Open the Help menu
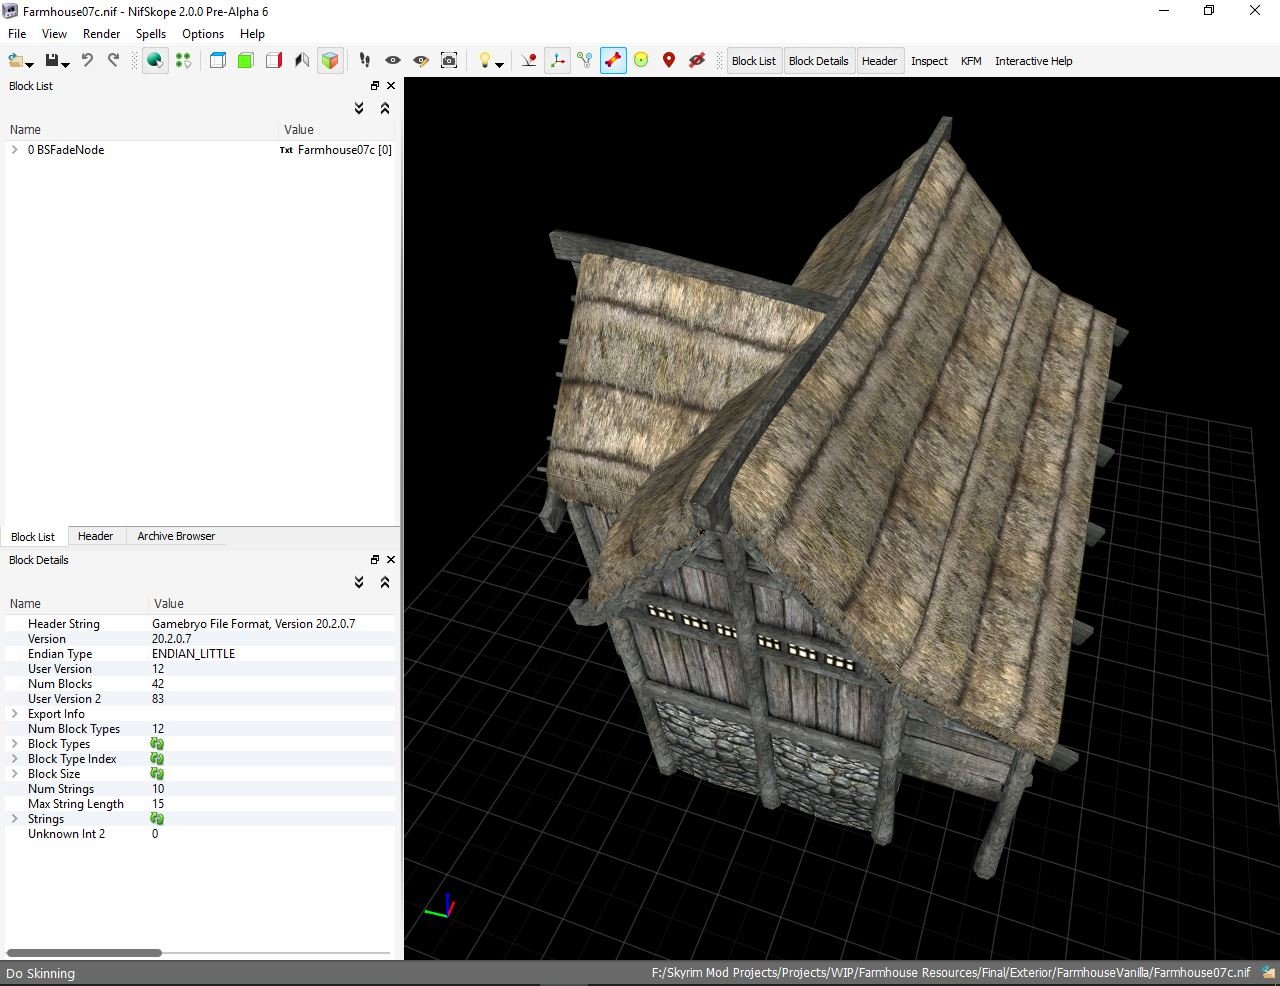 tap(252, 33)
